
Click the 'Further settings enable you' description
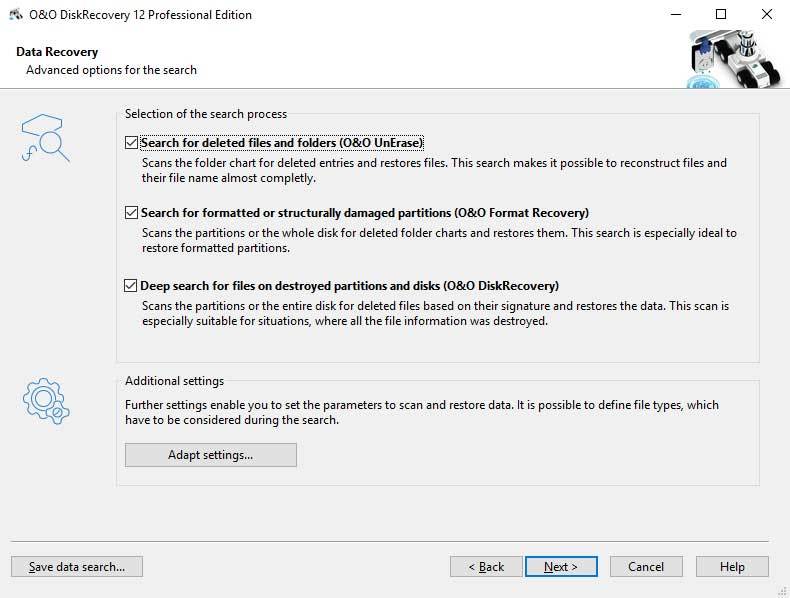point(422,412)
